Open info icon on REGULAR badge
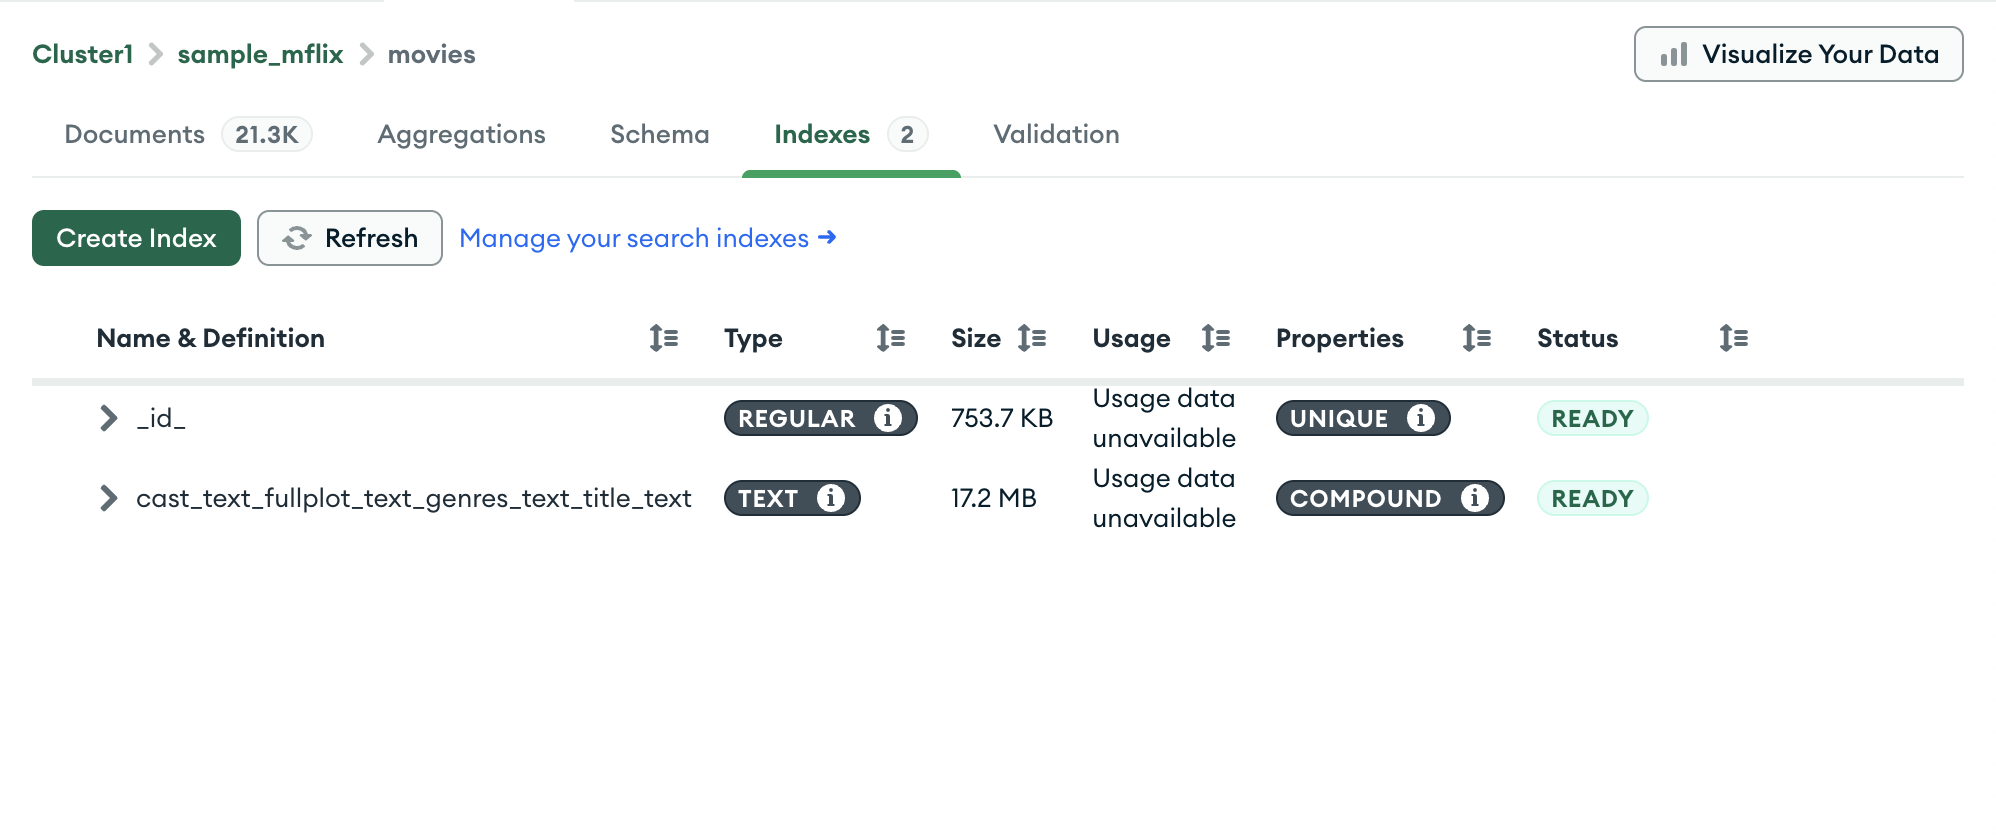This screenshot has height=836, width=1996. point(887,418)
